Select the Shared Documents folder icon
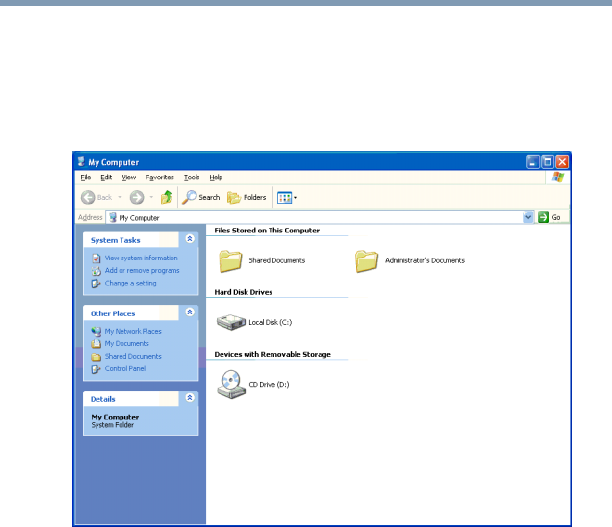The height and width of the screenshot is (527, 612). (231, 261)
